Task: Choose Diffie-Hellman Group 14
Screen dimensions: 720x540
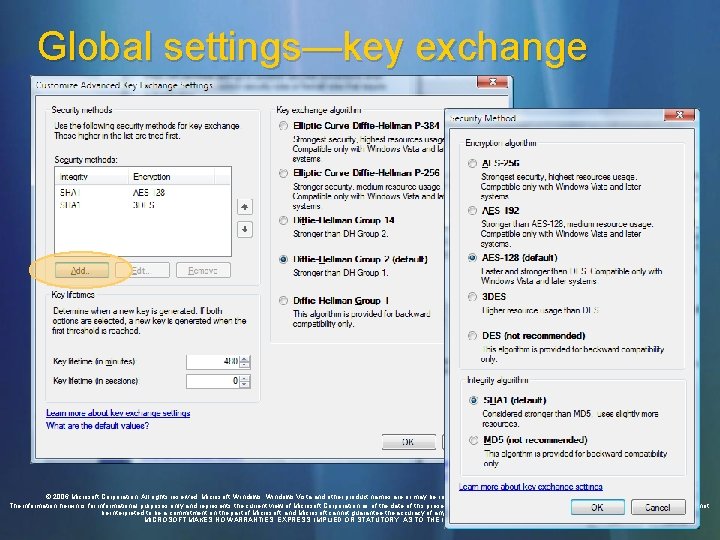Action: (283, 220)
